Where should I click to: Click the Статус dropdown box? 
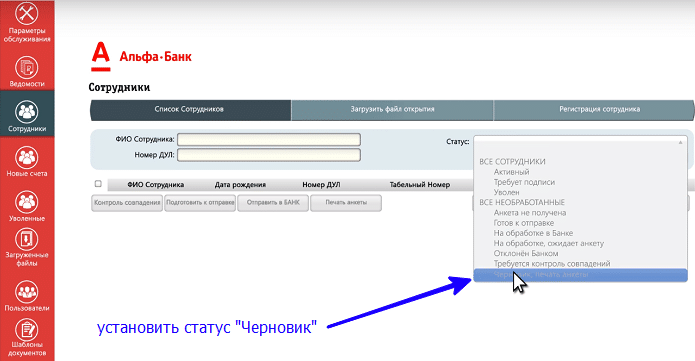pos(581,142)
